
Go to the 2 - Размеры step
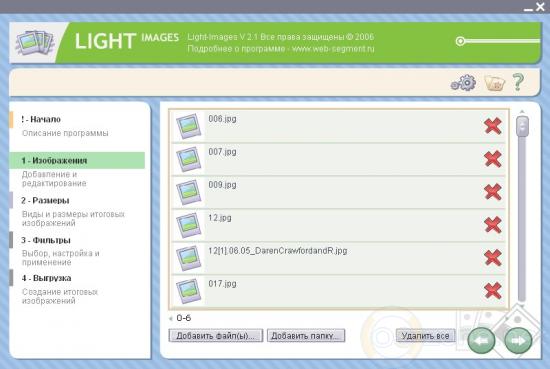45,201
